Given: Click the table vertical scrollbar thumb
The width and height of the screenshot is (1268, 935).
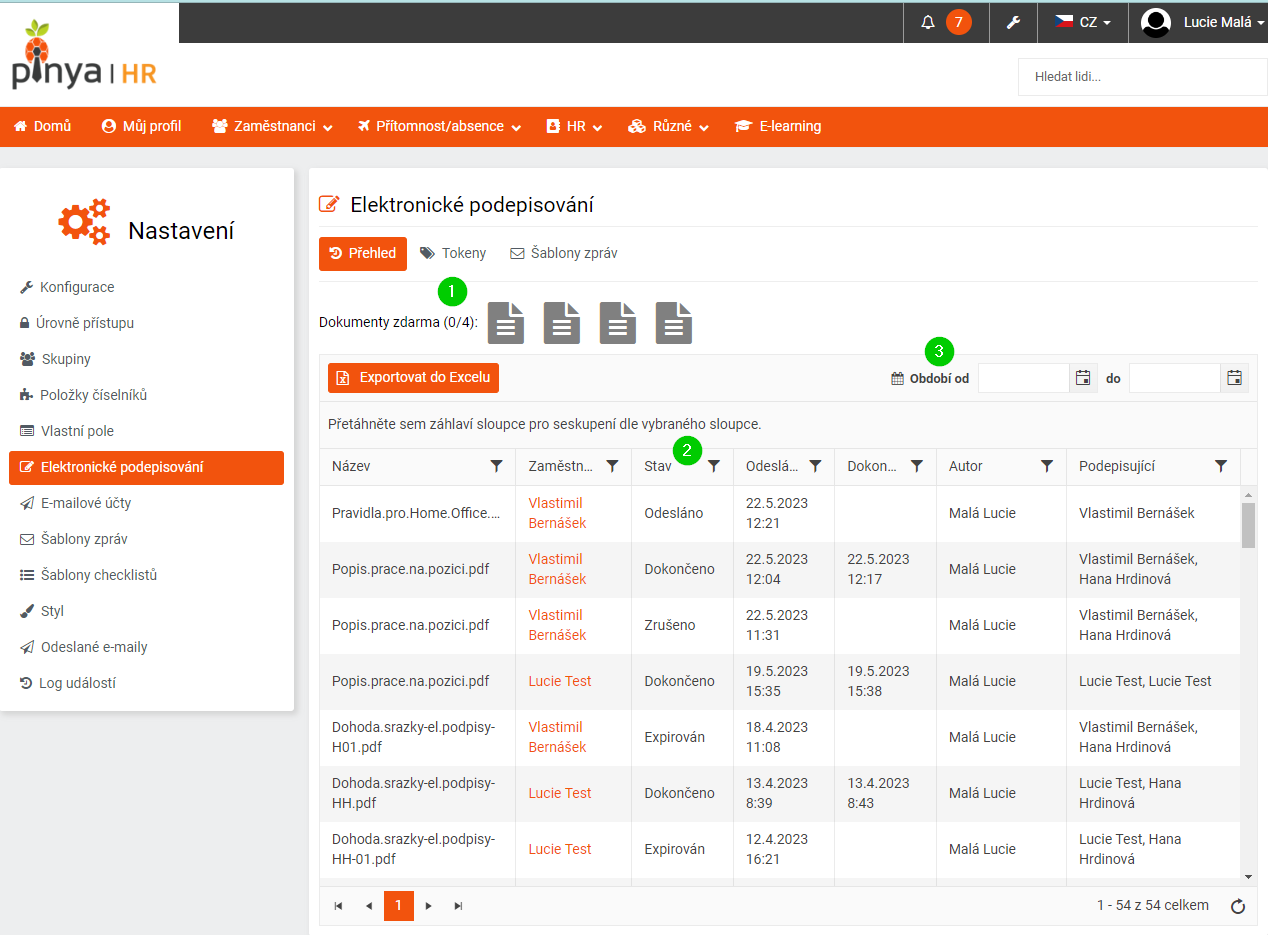Looking at the screenshot, I should point(1248,524).
